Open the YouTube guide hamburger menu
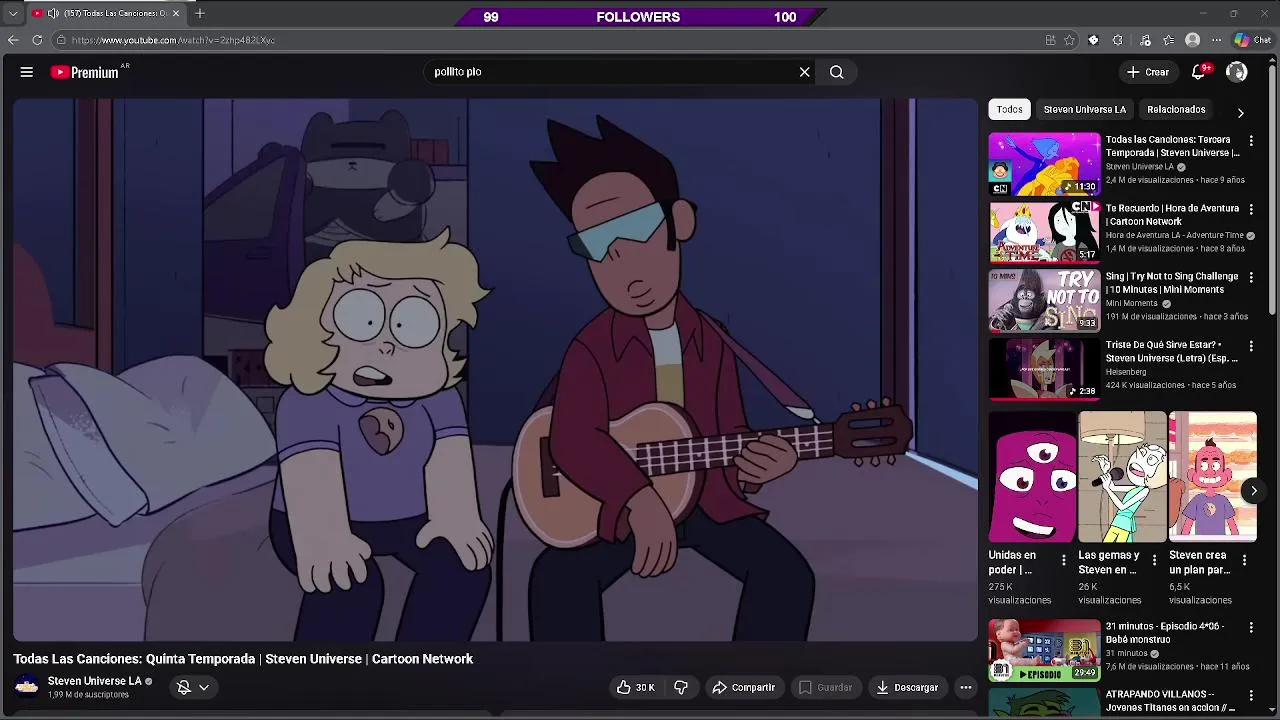Viewport: 1280px width, 720px height. 27,72
